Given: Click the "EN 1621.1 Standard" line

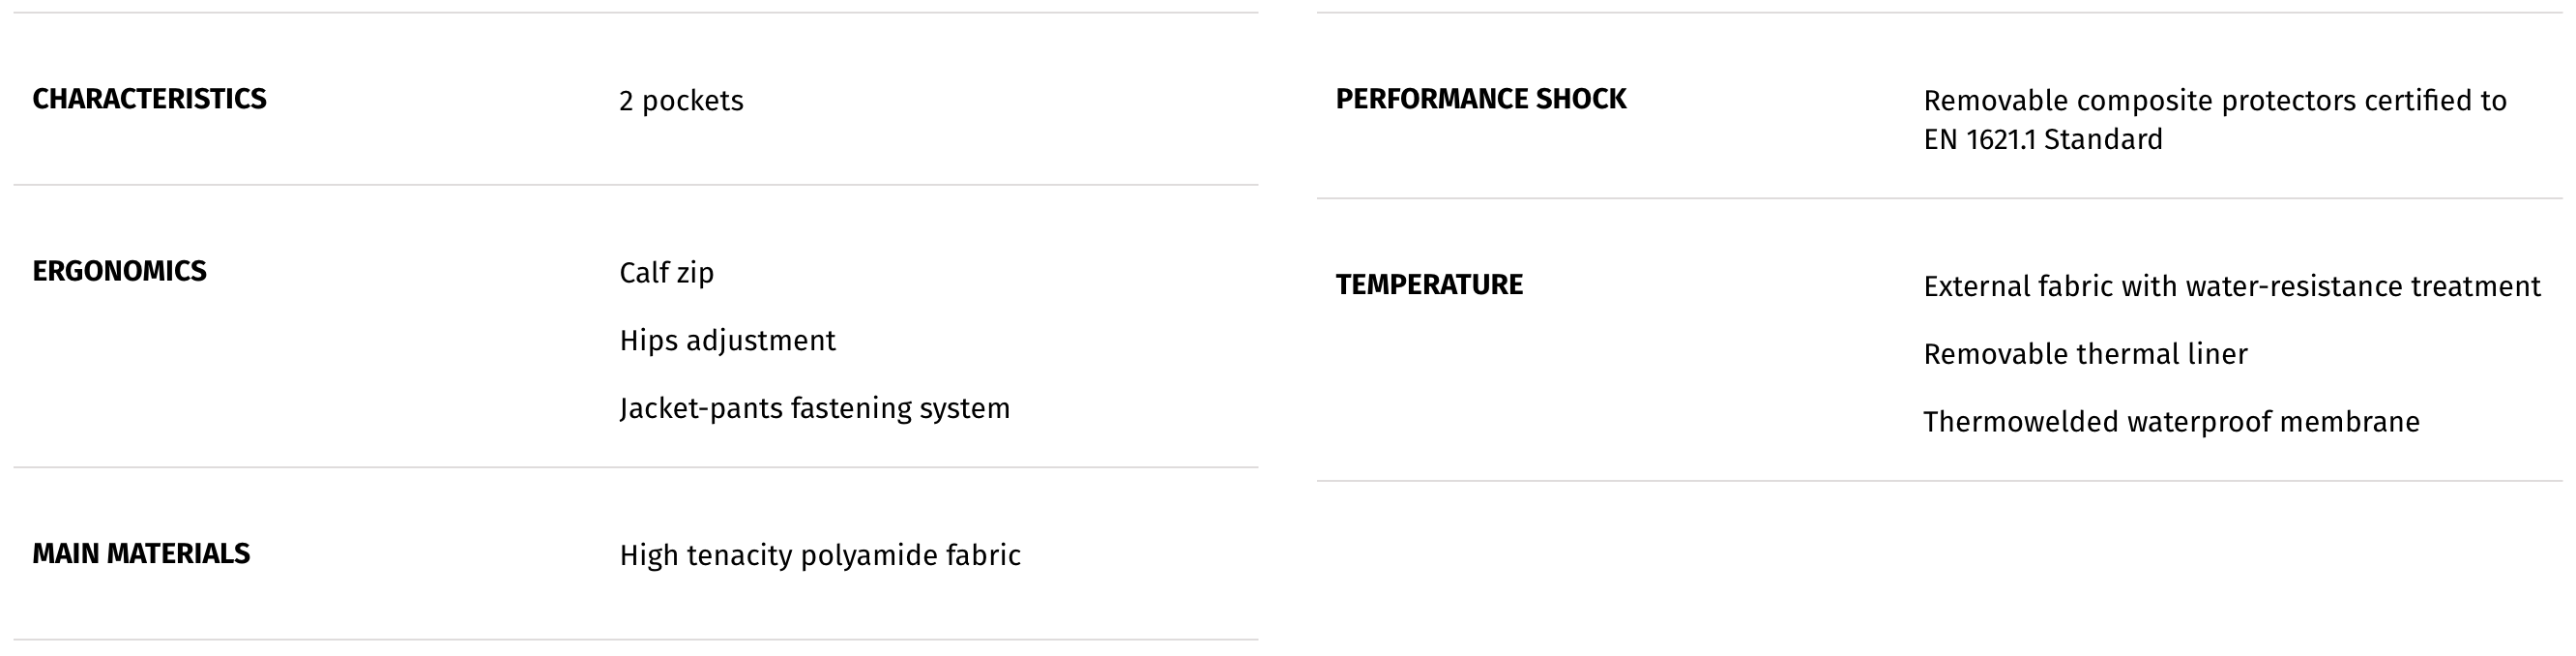Looking at the screenshot, I should [2042, 139].
